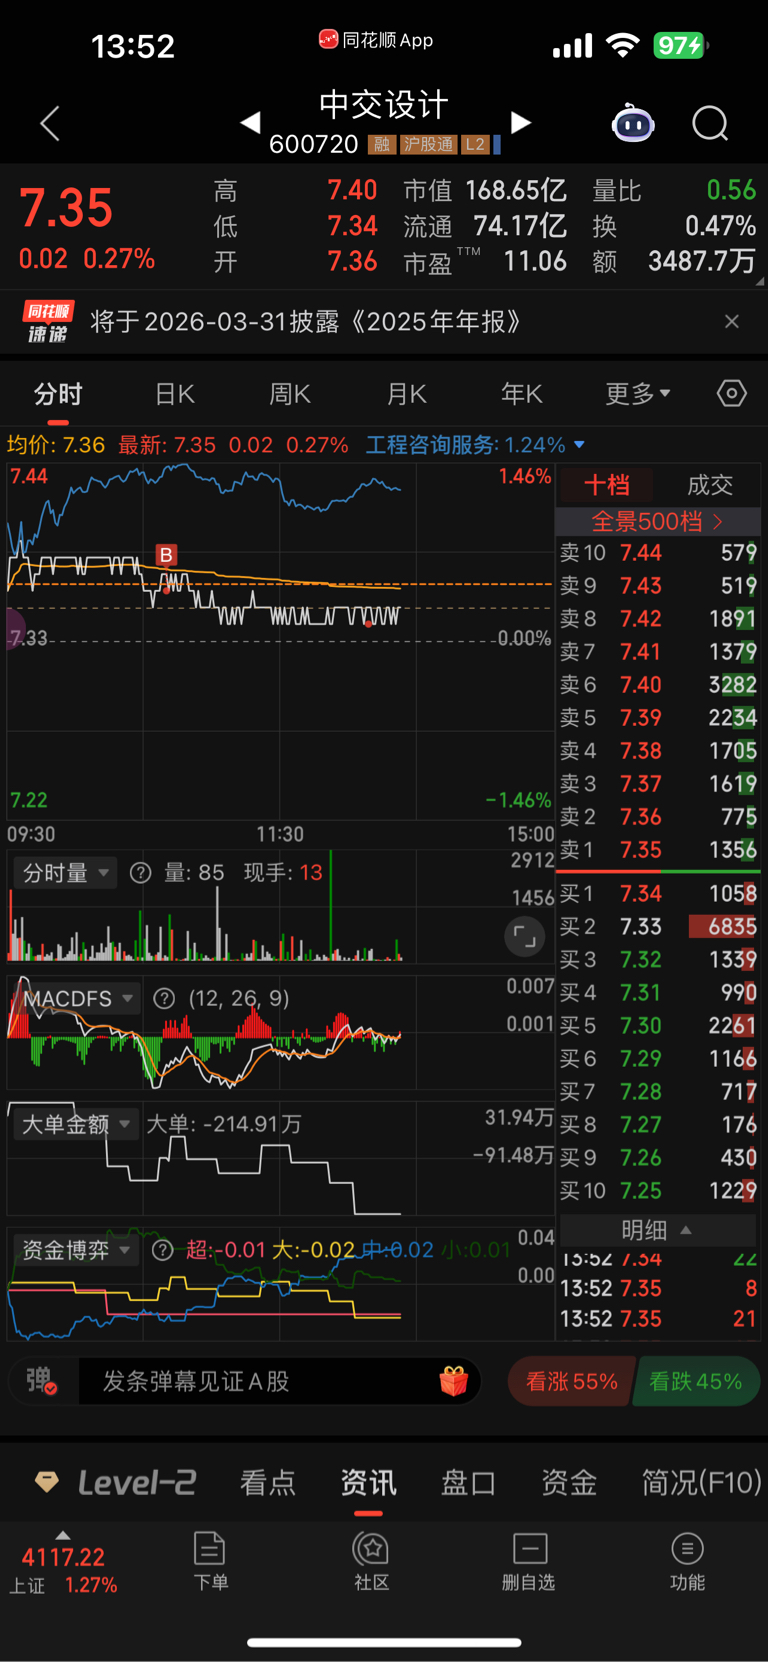Open 全景500档 full depth link
768x1662 pixels.
657,521
